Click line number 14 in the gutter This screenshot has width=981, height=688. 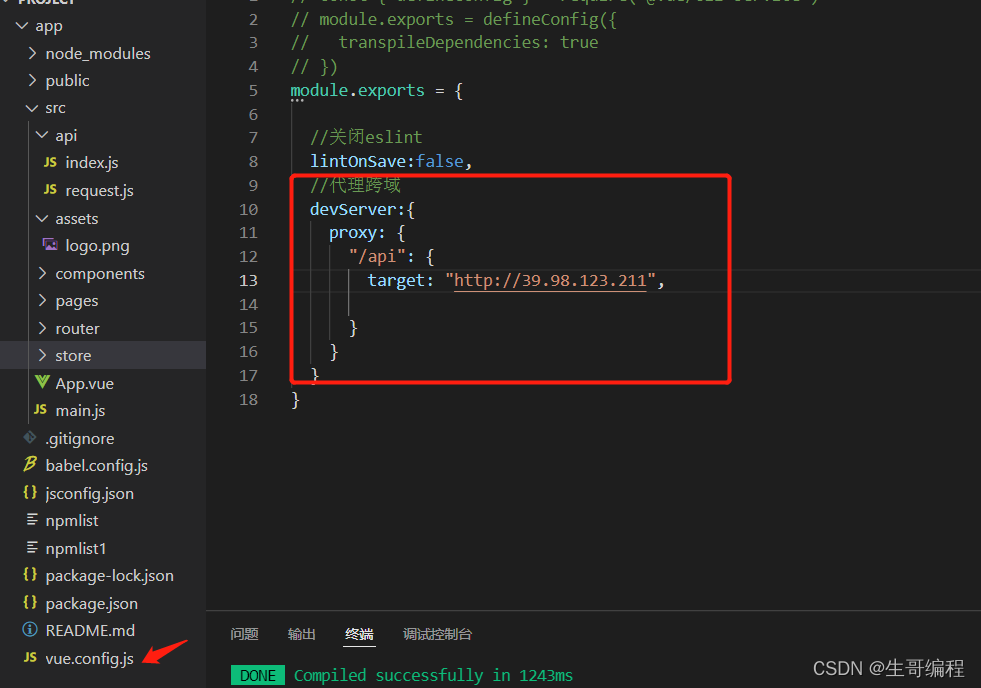click(249, 304)
